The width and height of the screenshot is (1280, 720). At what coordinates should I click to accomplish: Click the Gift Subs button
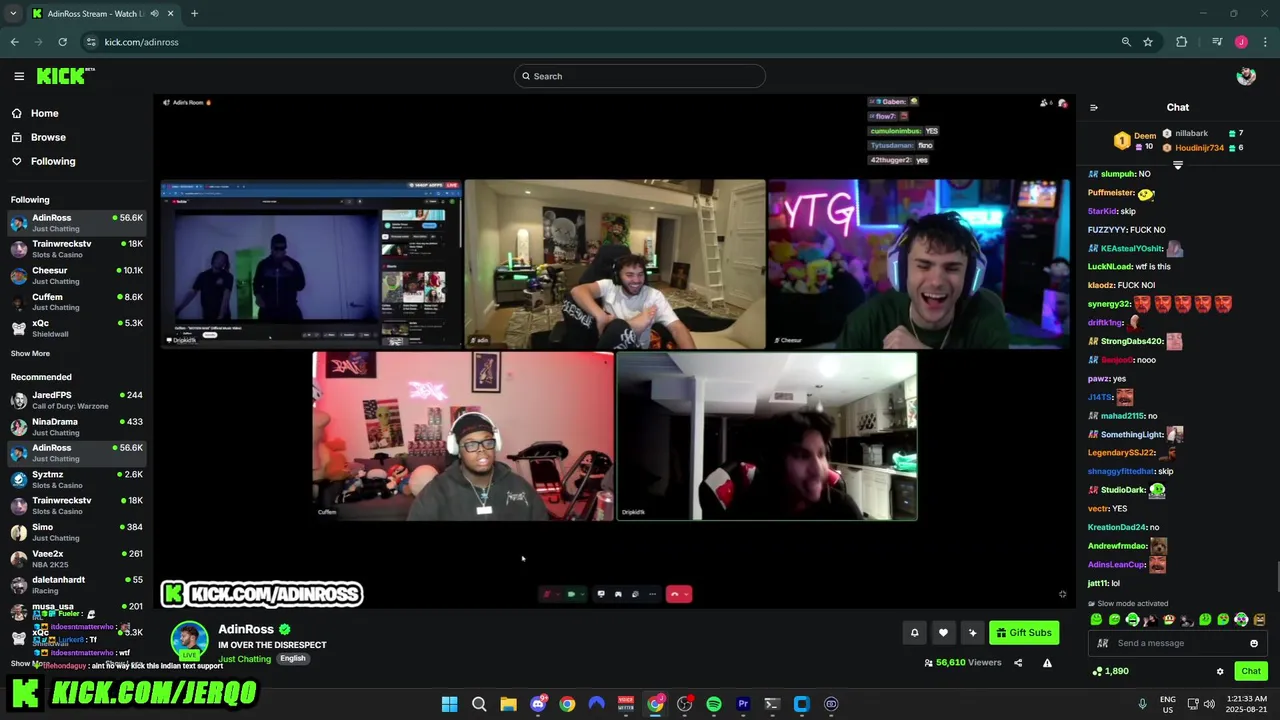click(1024, 632)
